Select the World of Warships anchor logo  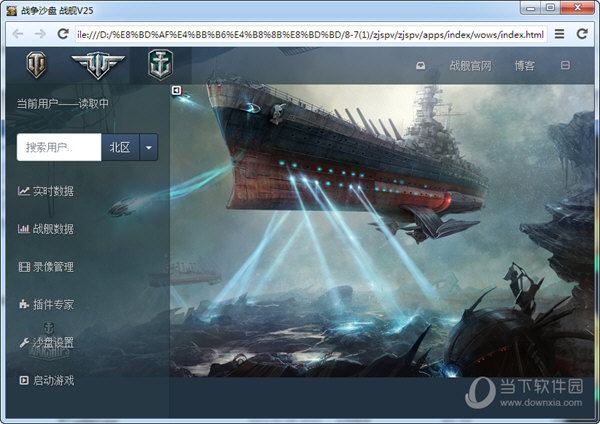pos(160,65)
